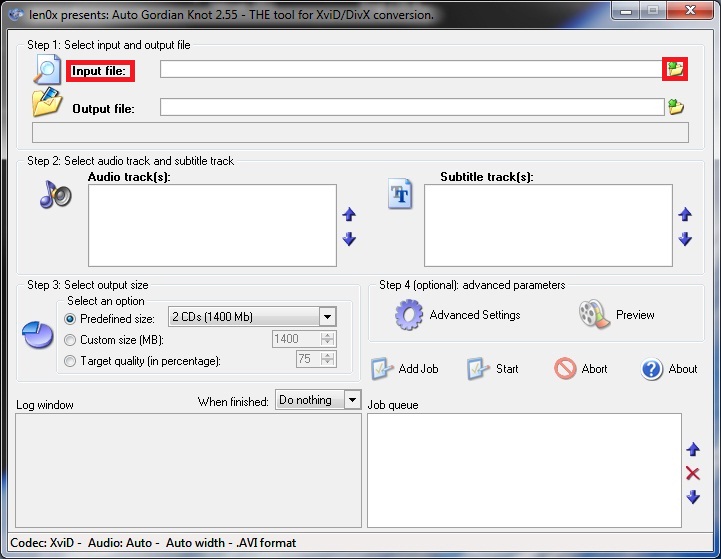This screenshot has height=559, width=721.
Task: Minimize the Auto Gordian Knot window
Action: click(626, 11)
